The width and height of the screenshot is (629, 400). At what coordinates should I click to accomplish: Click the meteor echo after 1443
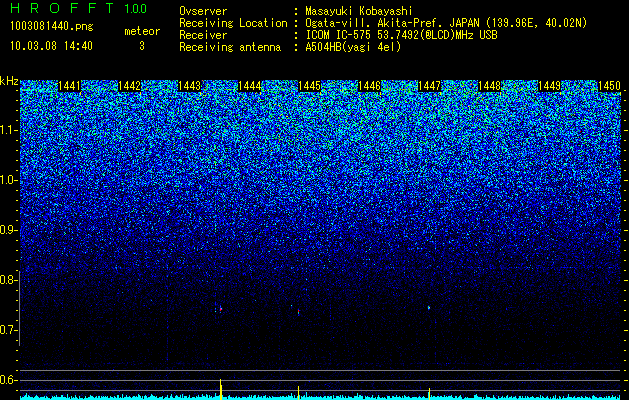(220, 309)
